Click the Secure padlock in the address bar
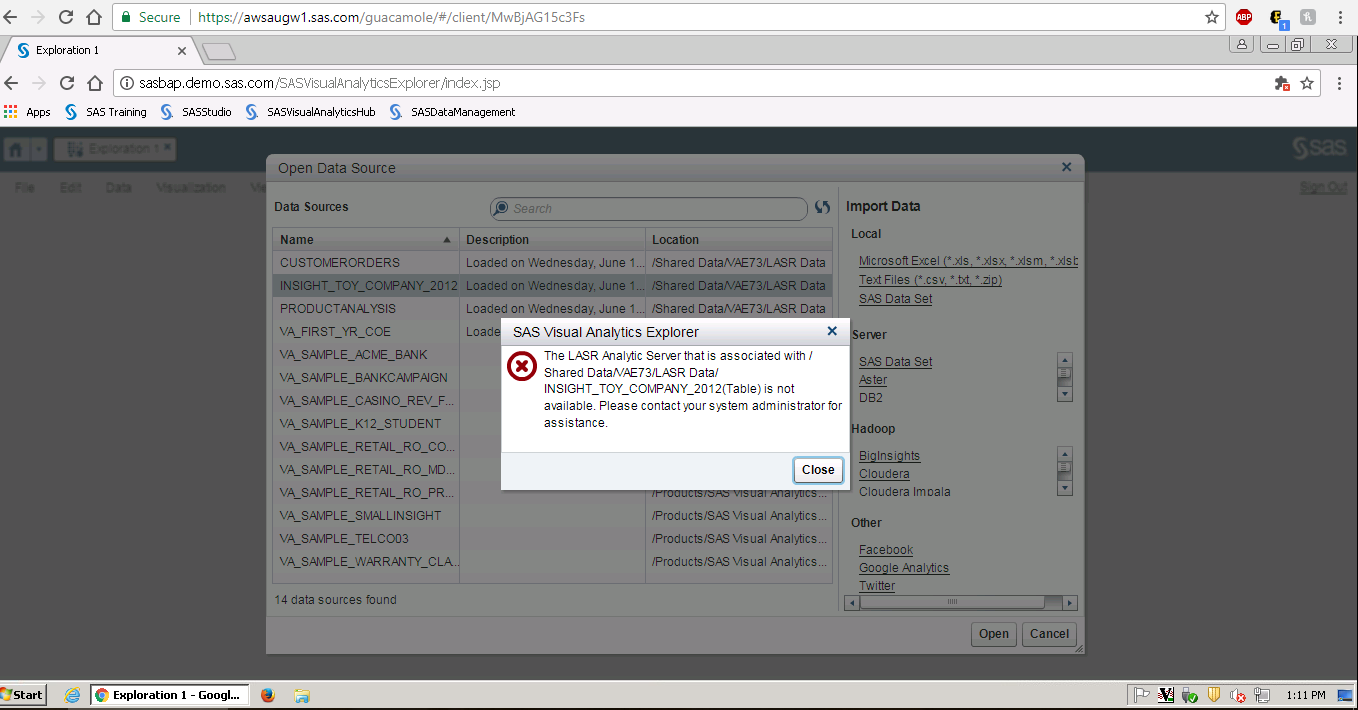The image size is (1358, 710). click(126, 17)
